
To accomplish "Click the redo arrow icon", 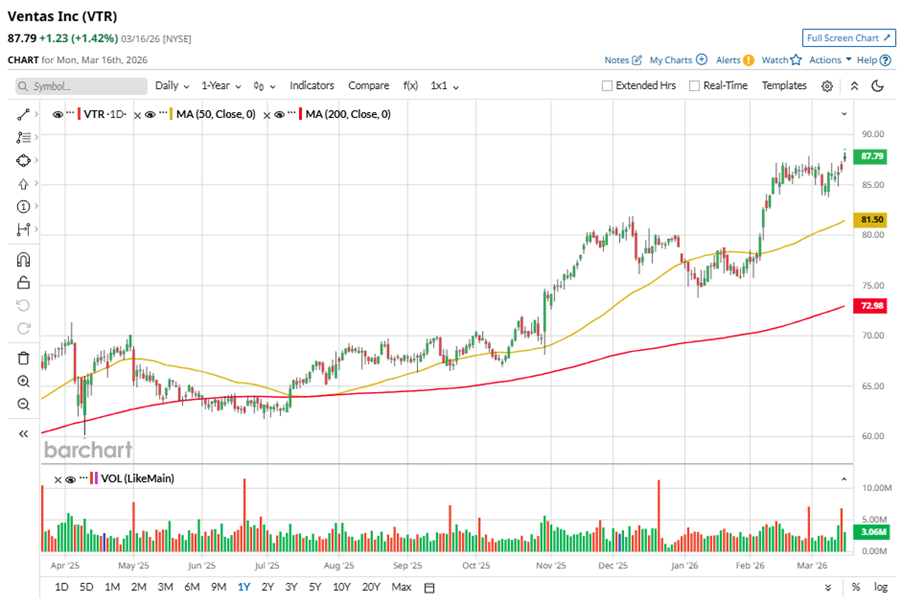I will [x=23, y=328].
